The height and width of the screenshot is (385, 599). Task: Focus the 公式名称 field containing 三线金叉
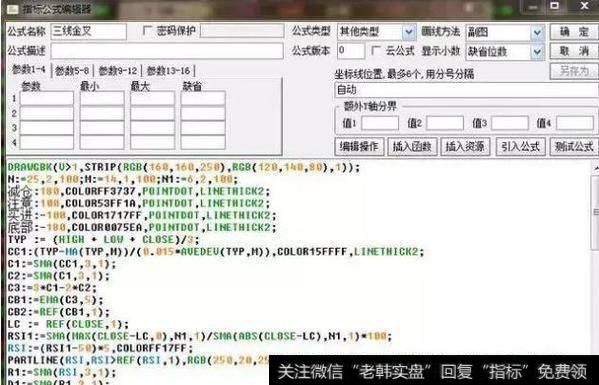89,32
